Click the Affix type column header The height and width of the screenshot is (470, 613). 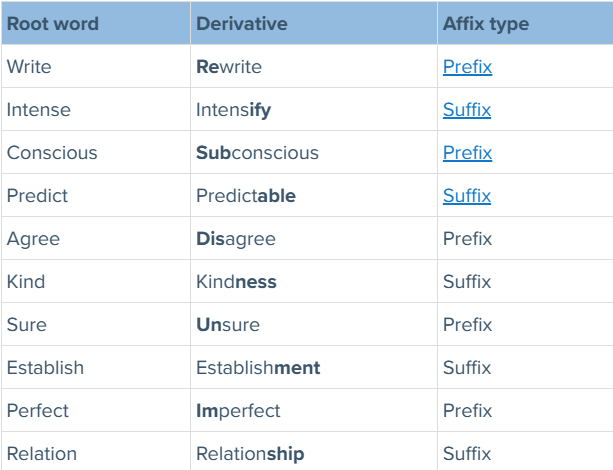pos(486,24)
